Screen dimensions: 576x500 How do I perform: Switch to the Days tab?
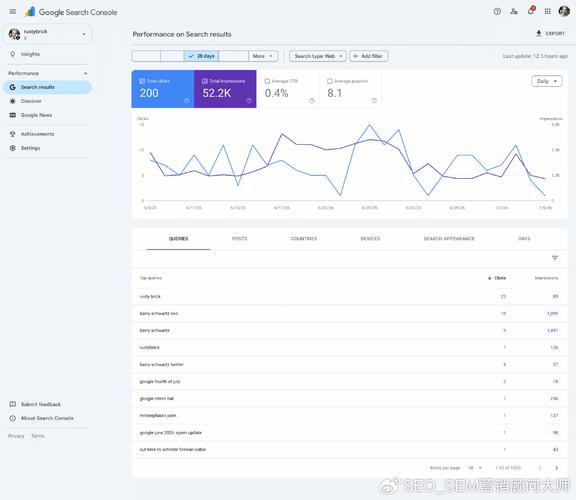524,239
